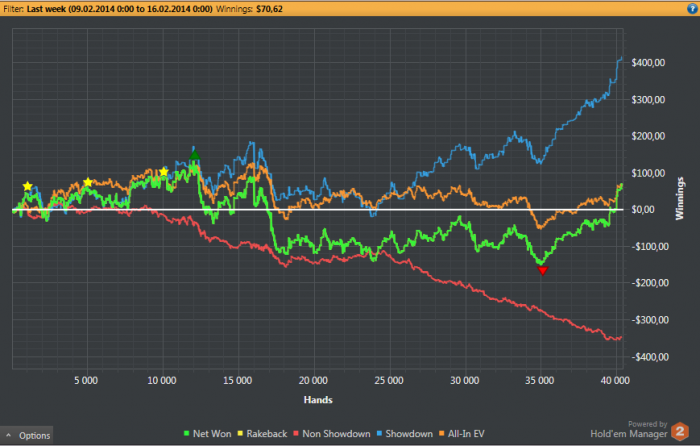Click the 15 000 hands axis label

pyautogui.click(x=238, y=380)
